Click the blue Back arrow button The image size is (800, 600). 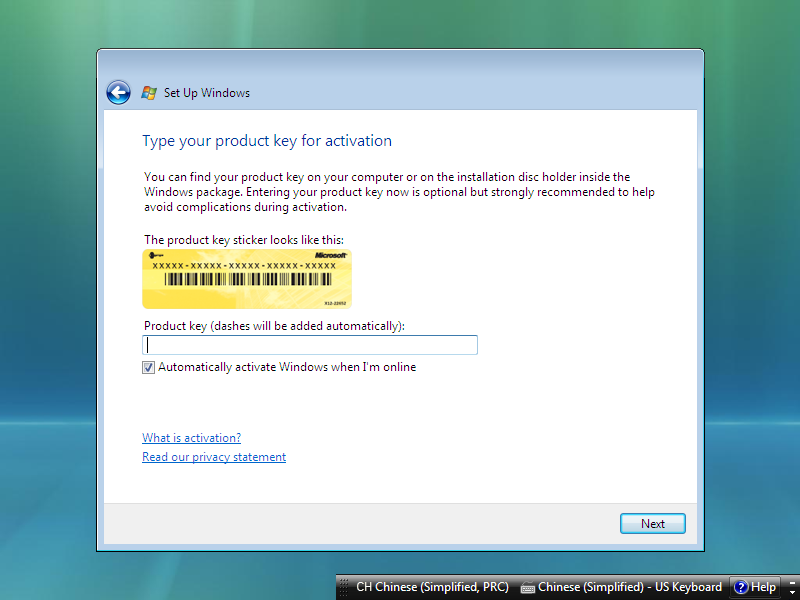(118, 92)
